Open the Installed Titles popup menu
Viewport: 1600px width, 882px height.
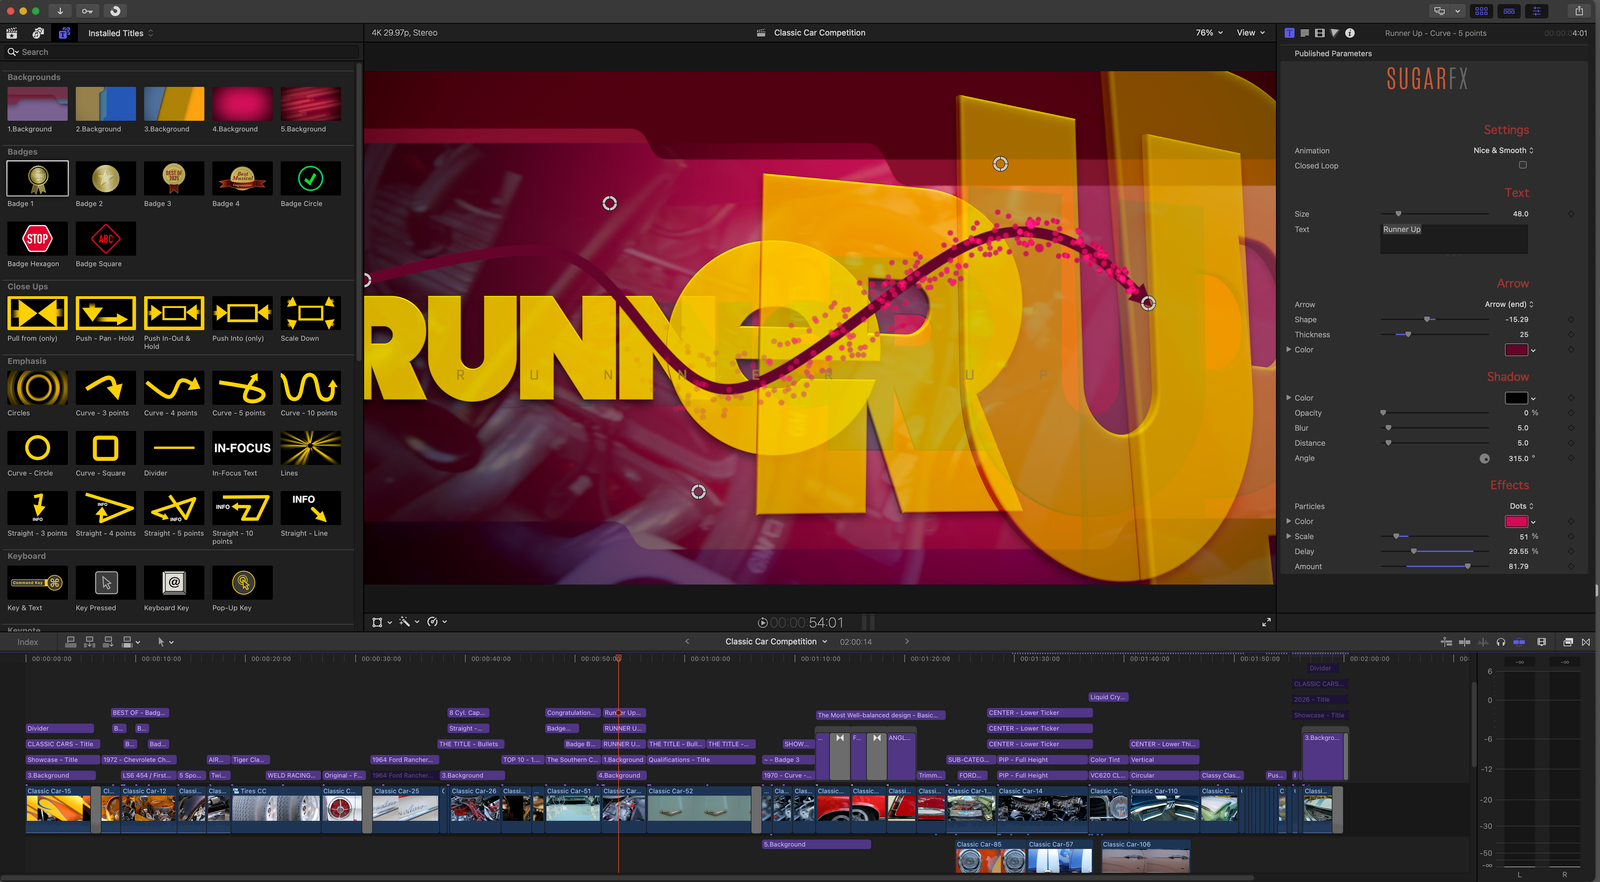(120, 33)
